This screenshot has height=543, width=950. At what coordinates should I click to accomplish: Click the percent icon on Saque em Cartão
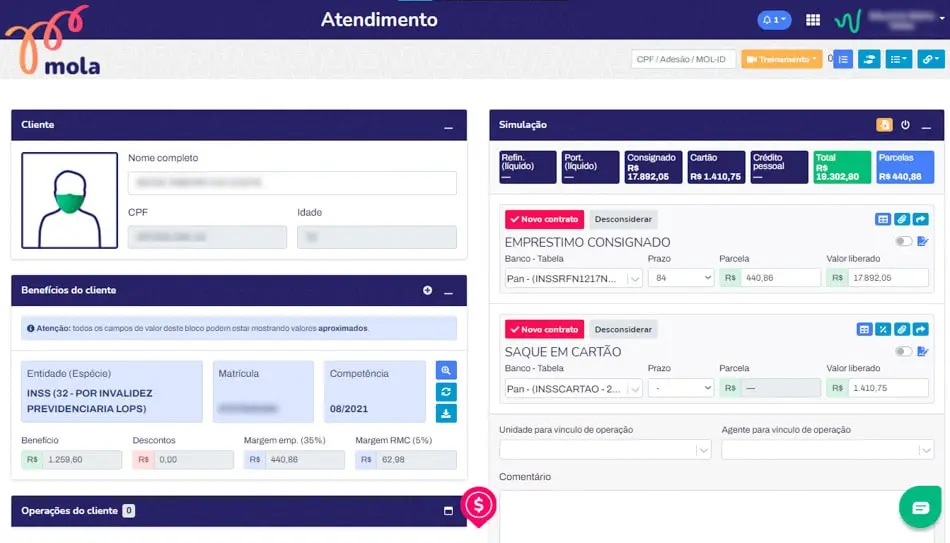[883, 329]
